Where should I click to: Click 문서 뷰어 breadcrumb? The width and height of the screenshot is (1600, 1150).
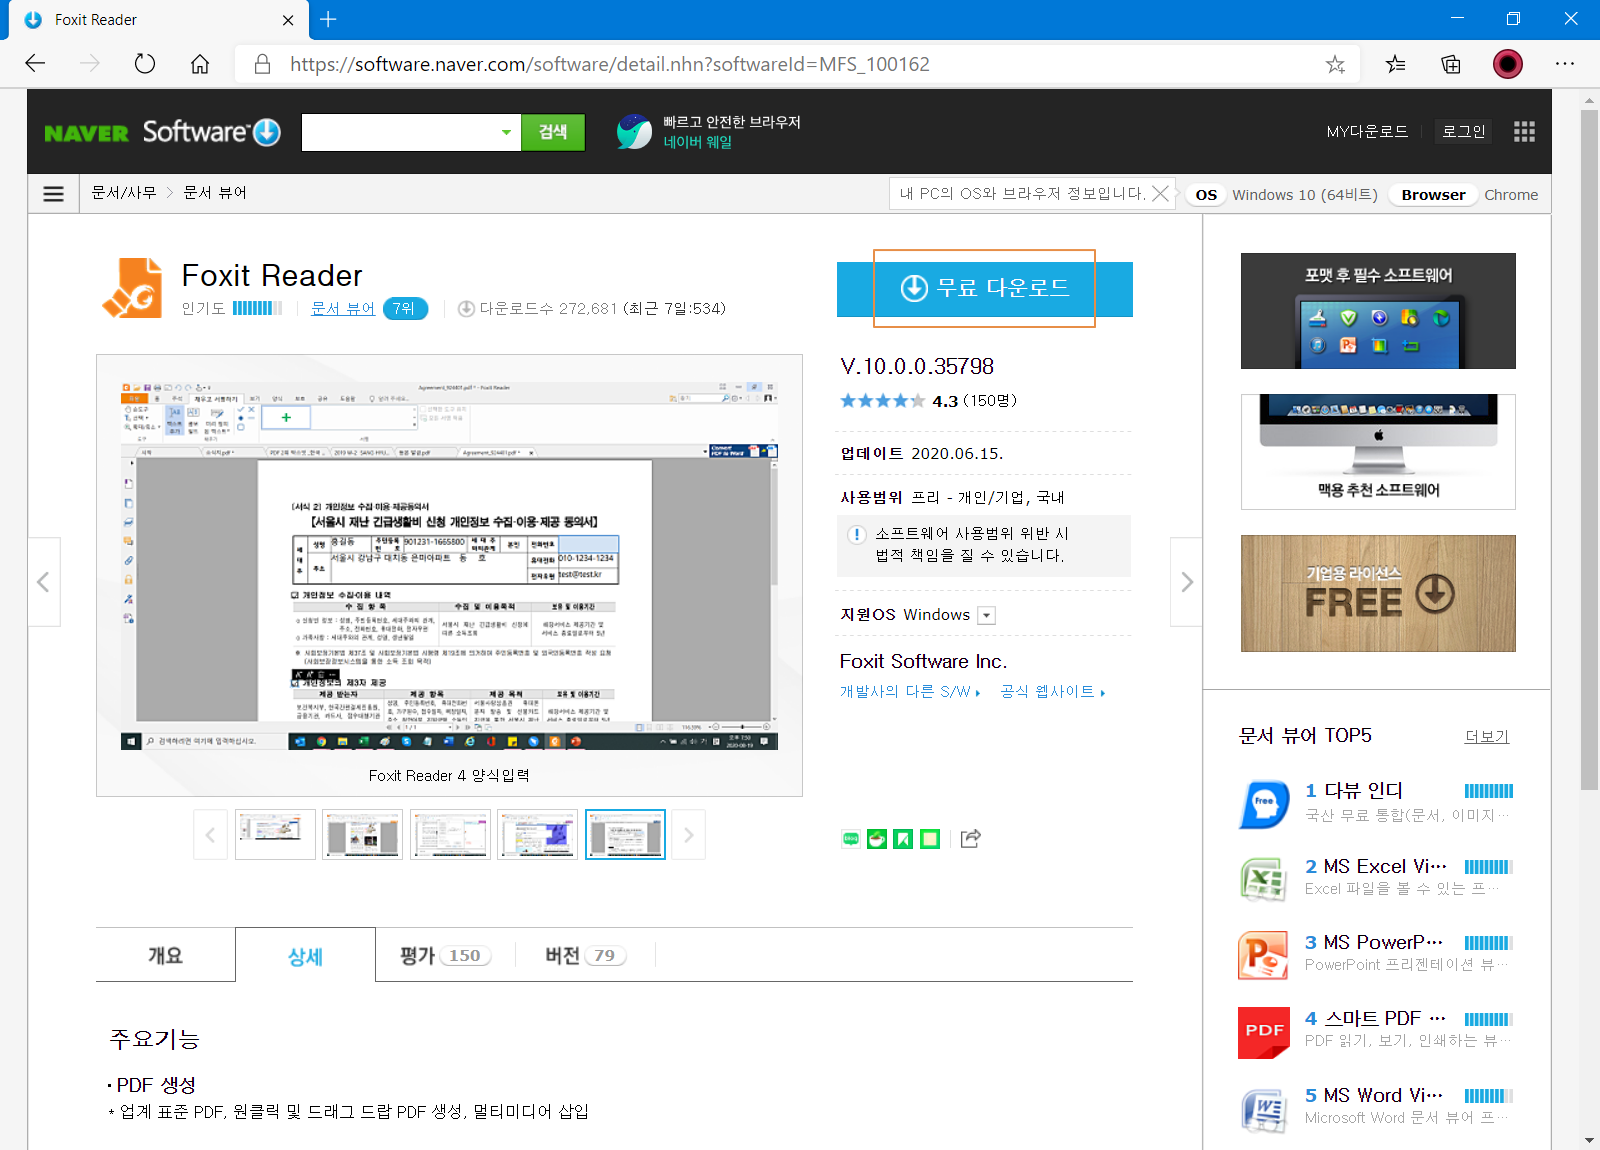[x=215, y=193]
